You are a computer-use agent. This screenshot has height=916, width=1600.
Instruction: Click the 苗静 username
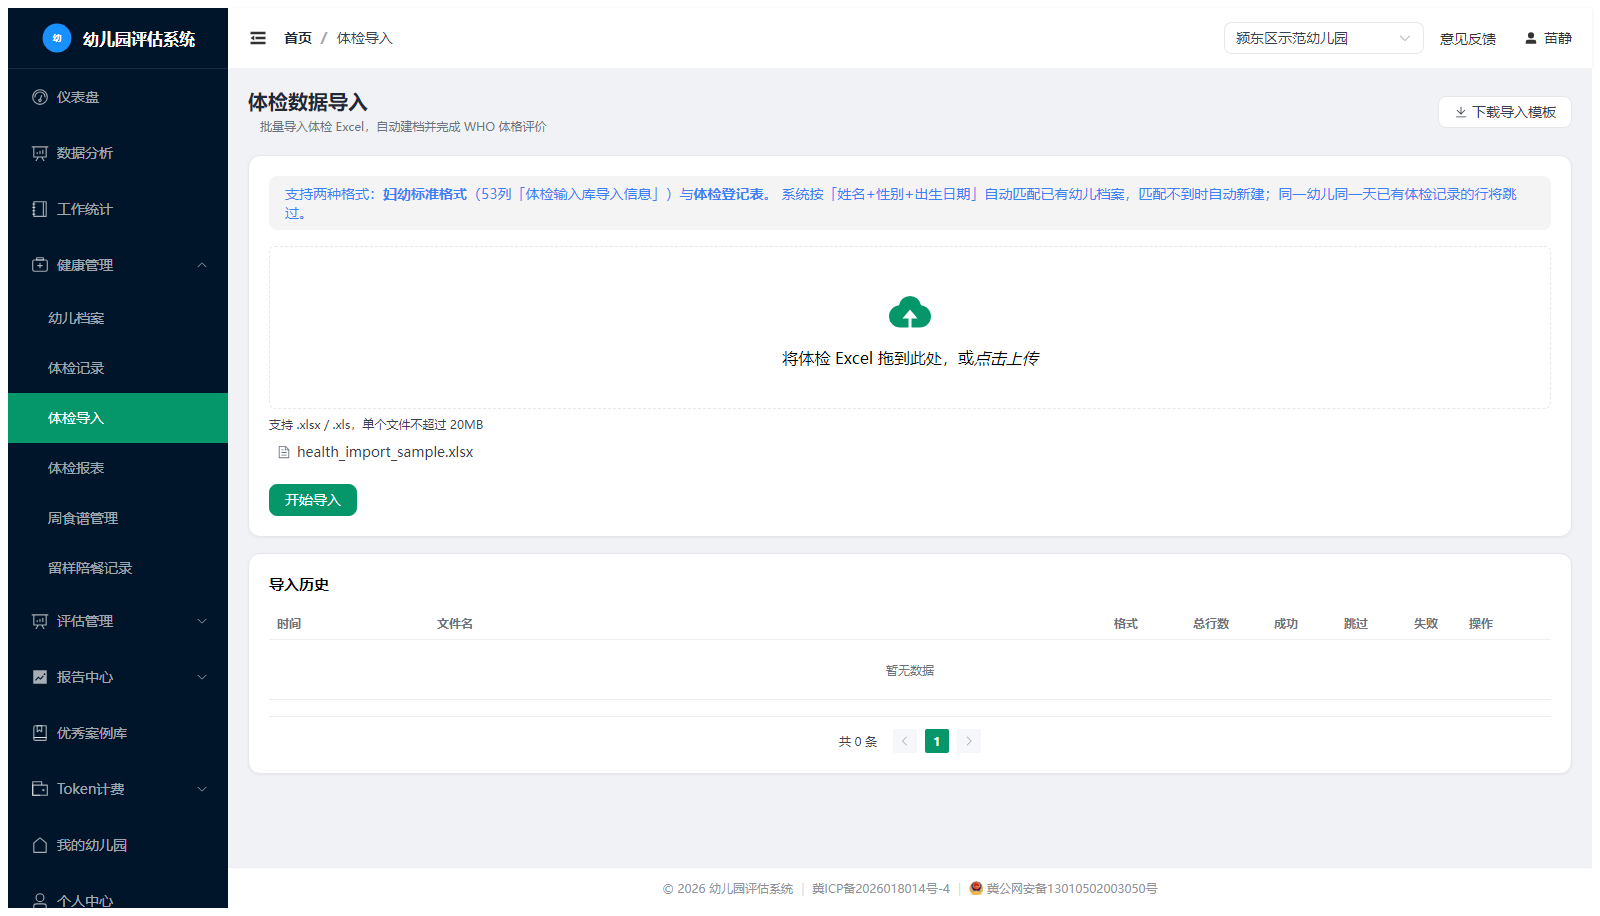[x=1558, y=38]
